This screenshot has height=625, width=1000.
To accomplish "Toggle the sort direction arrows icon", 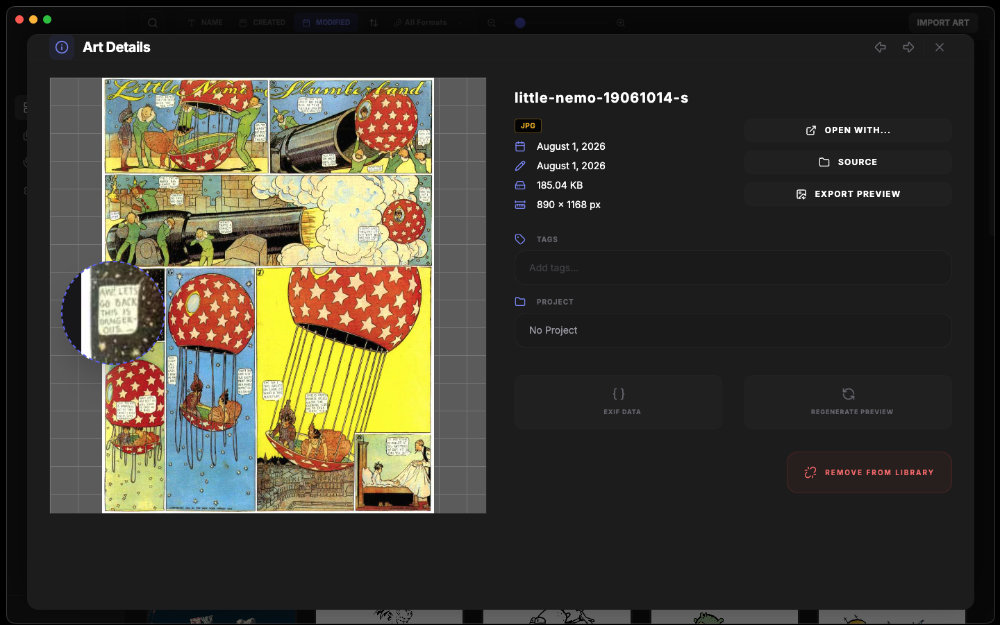I will pos(374,22).
